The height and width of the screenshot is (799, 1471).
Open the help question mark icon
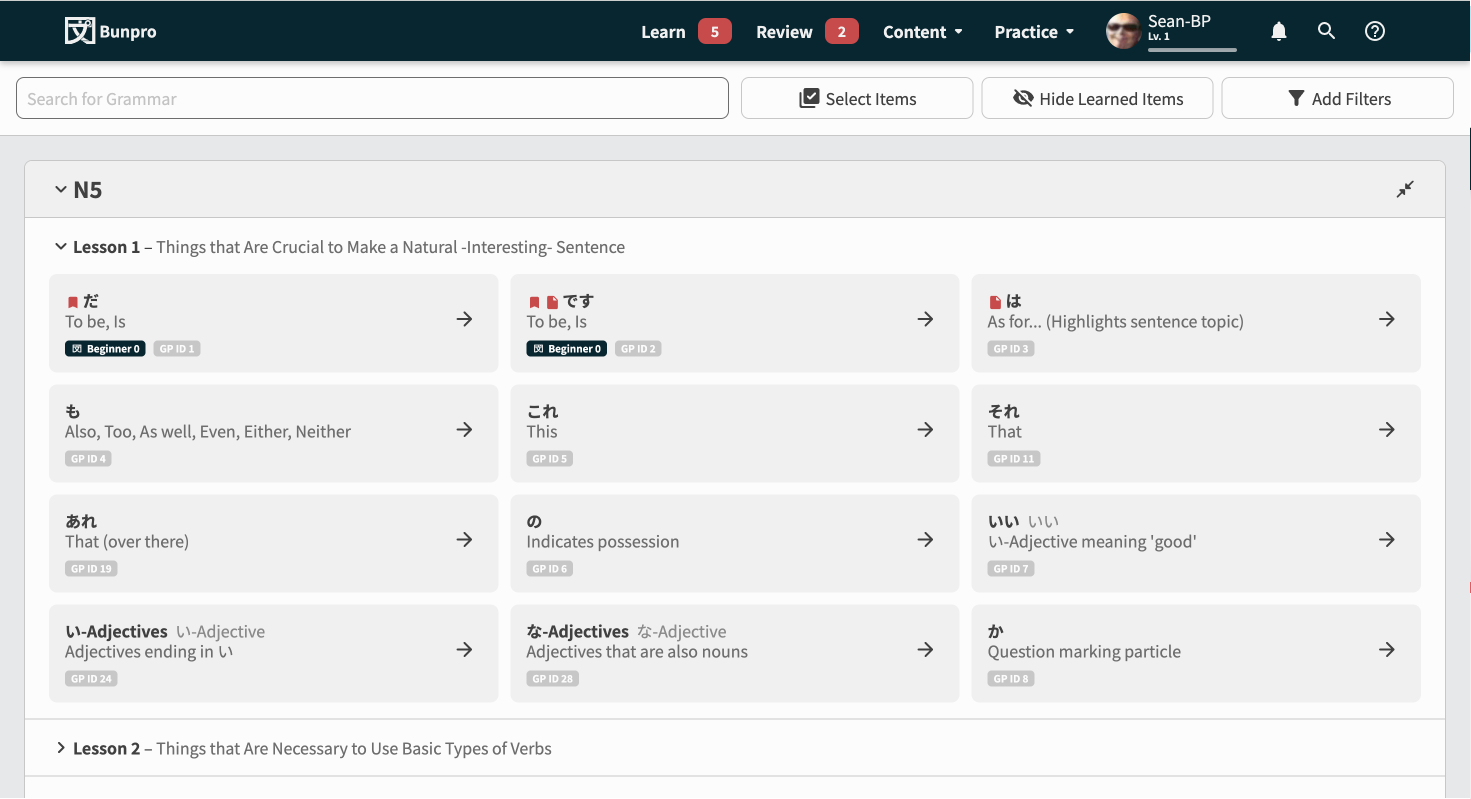[1375, 31]
